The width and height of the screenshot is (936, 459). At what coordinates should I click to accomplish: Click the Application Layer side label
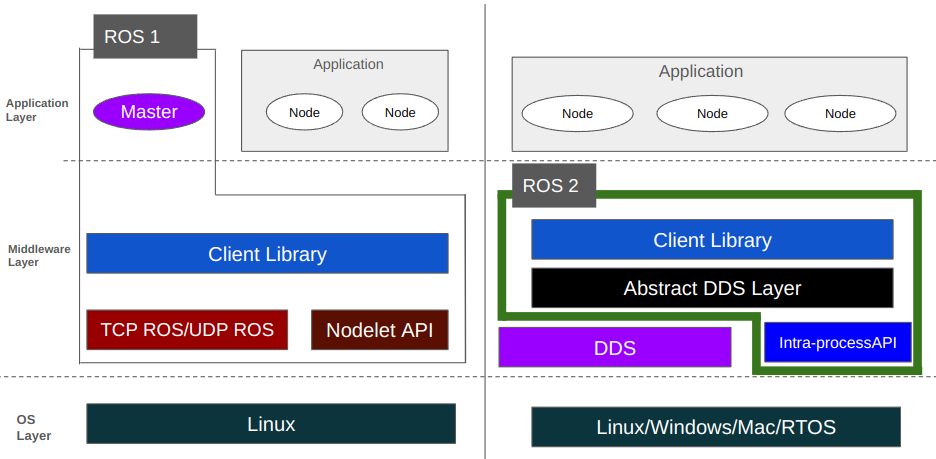(x=37, y=110)
